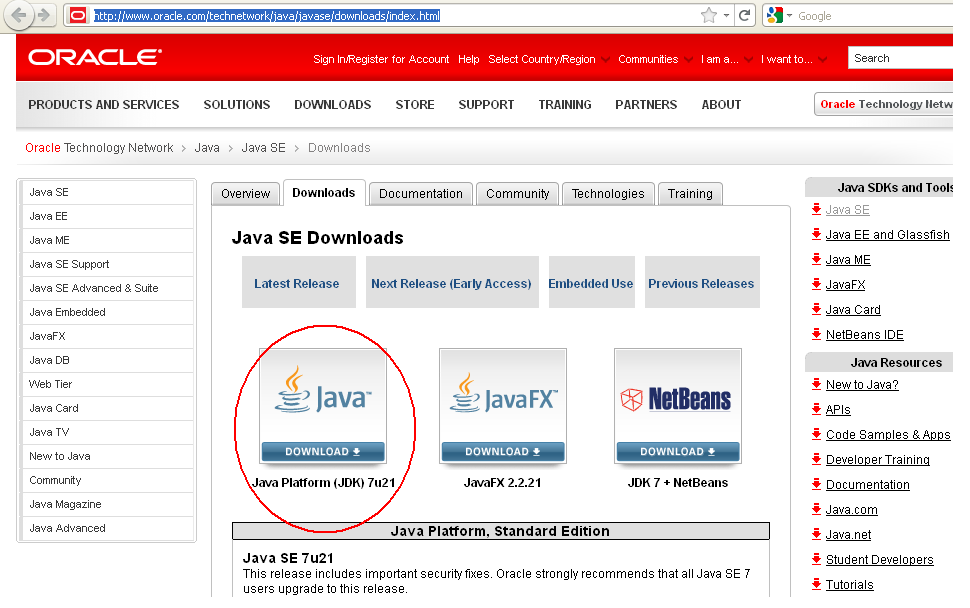Viewport: 970px width, 608px height.
Task: Open the Partners navigation item
Action: click(x=646, y=105)
